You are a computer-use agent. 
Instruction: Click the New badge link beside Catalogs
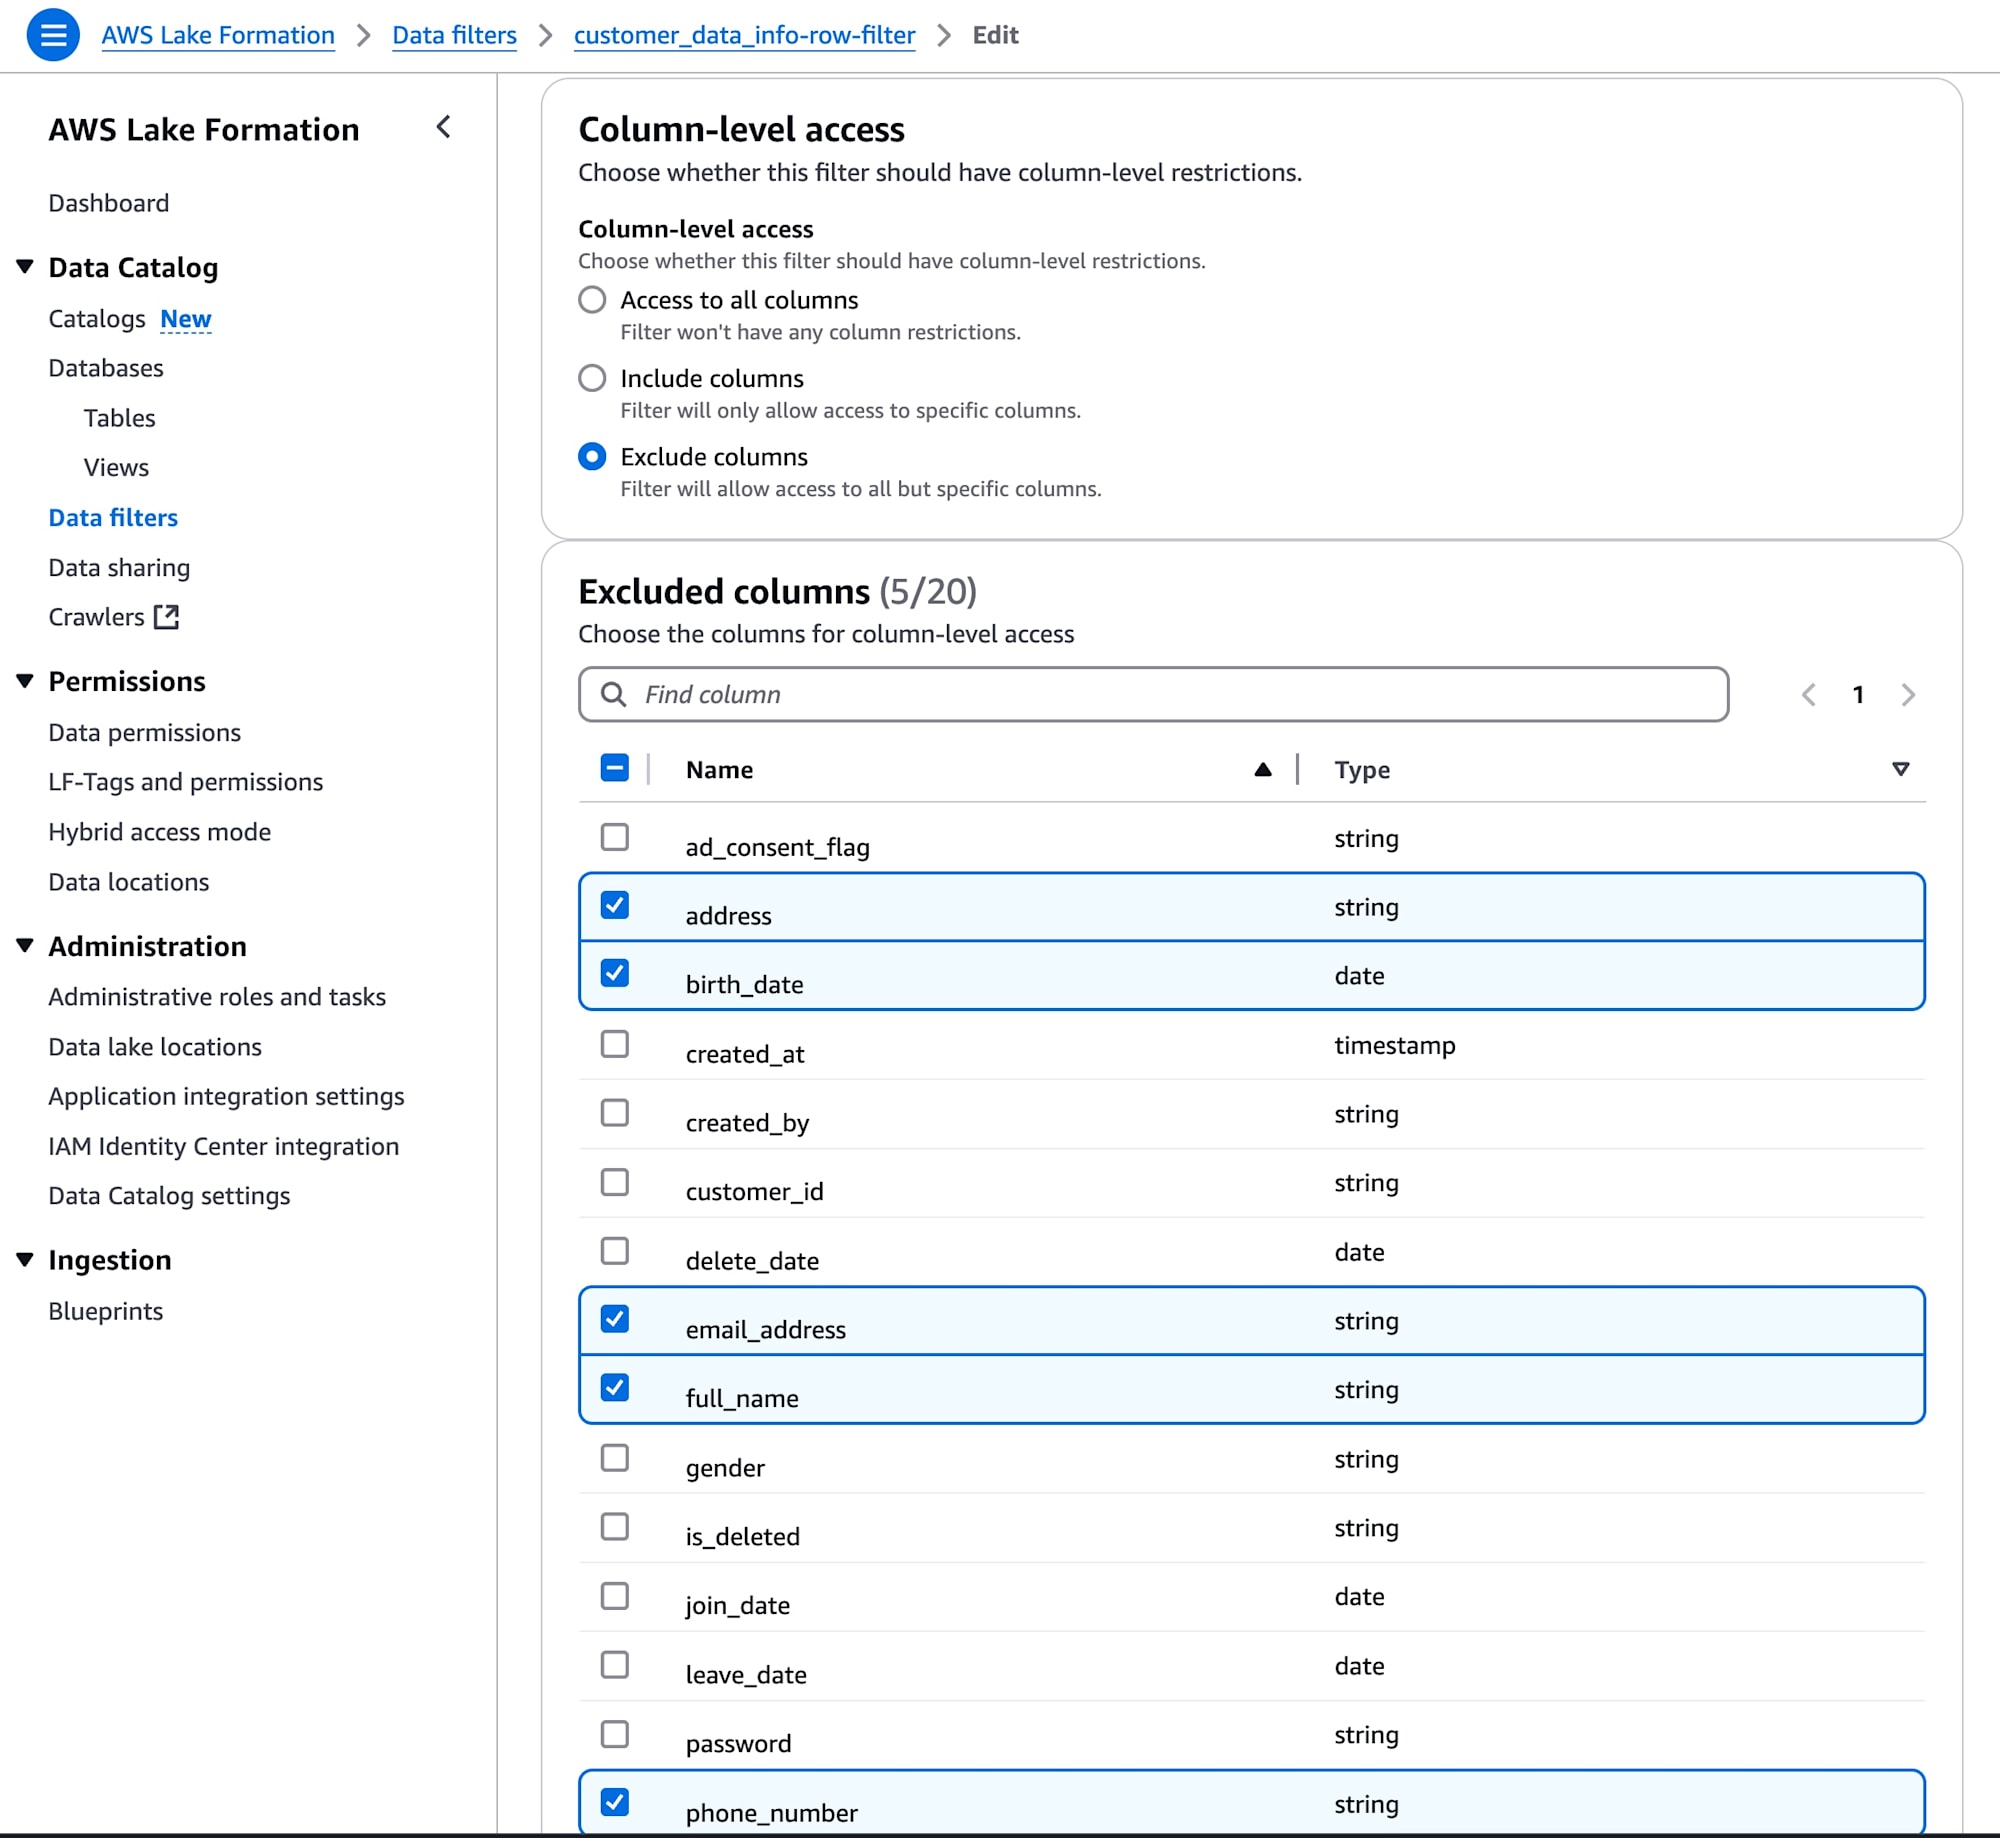[186, 319]
